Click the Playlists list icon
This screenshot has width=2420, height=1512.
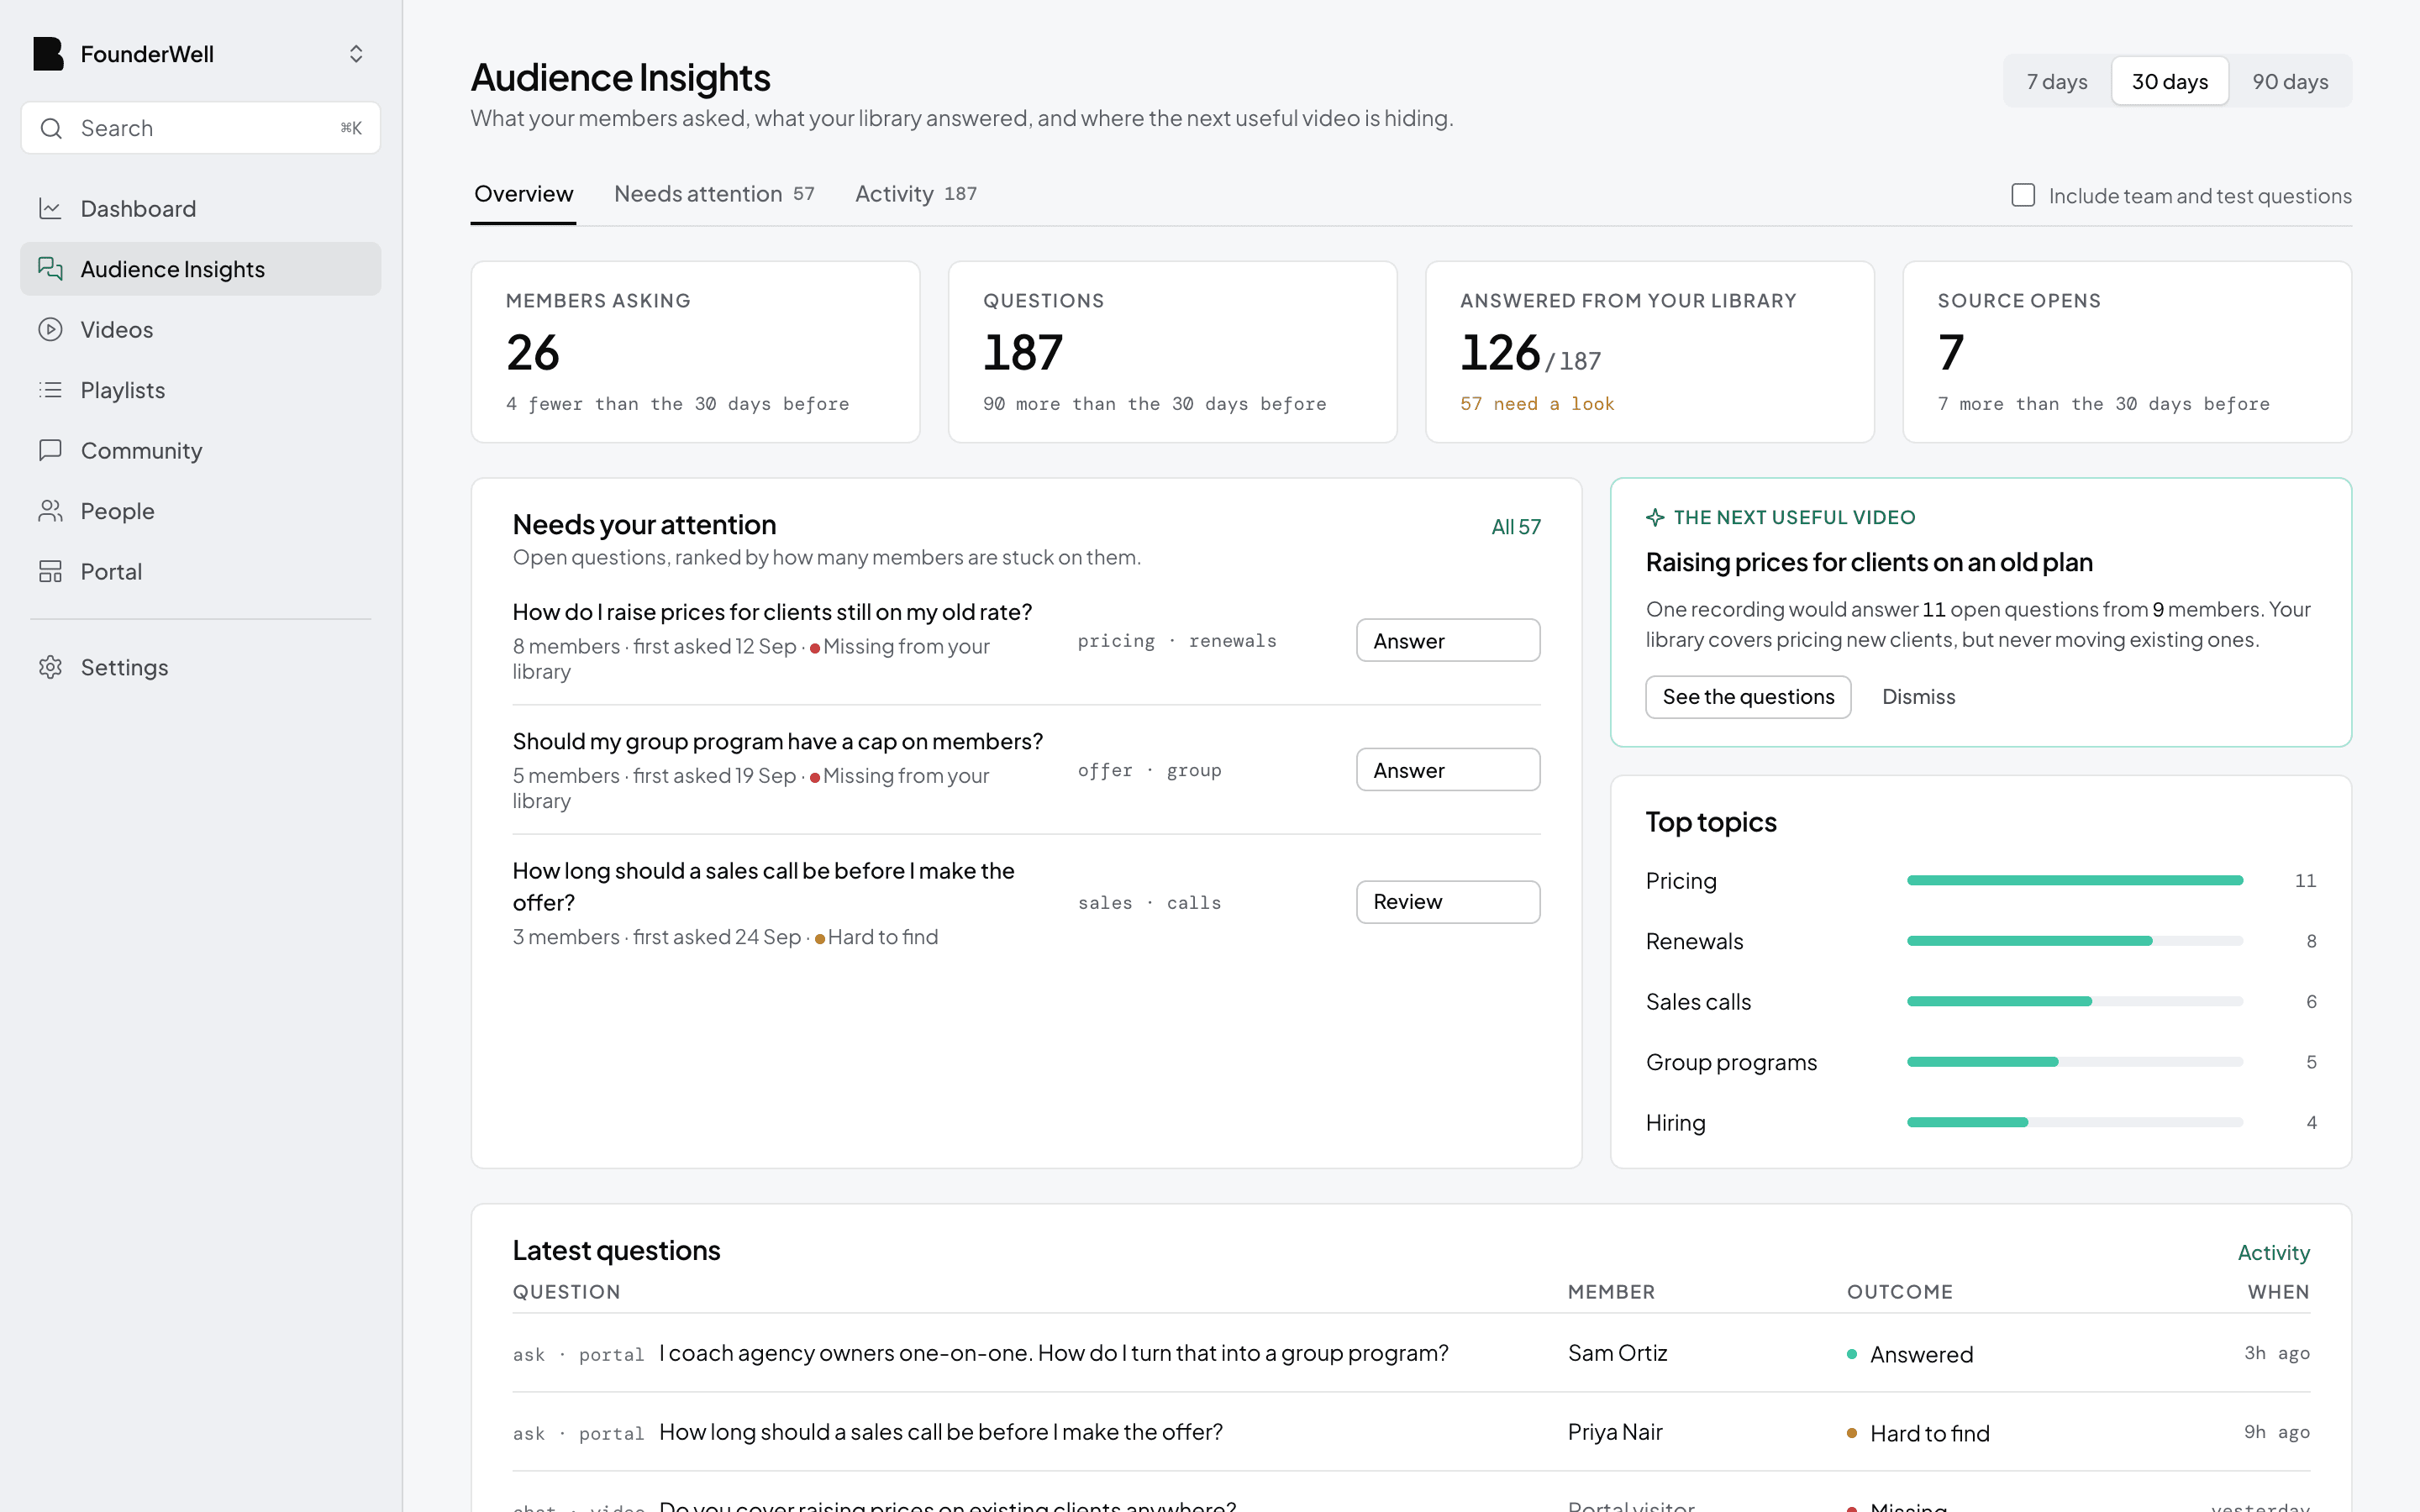click(50, 390)
